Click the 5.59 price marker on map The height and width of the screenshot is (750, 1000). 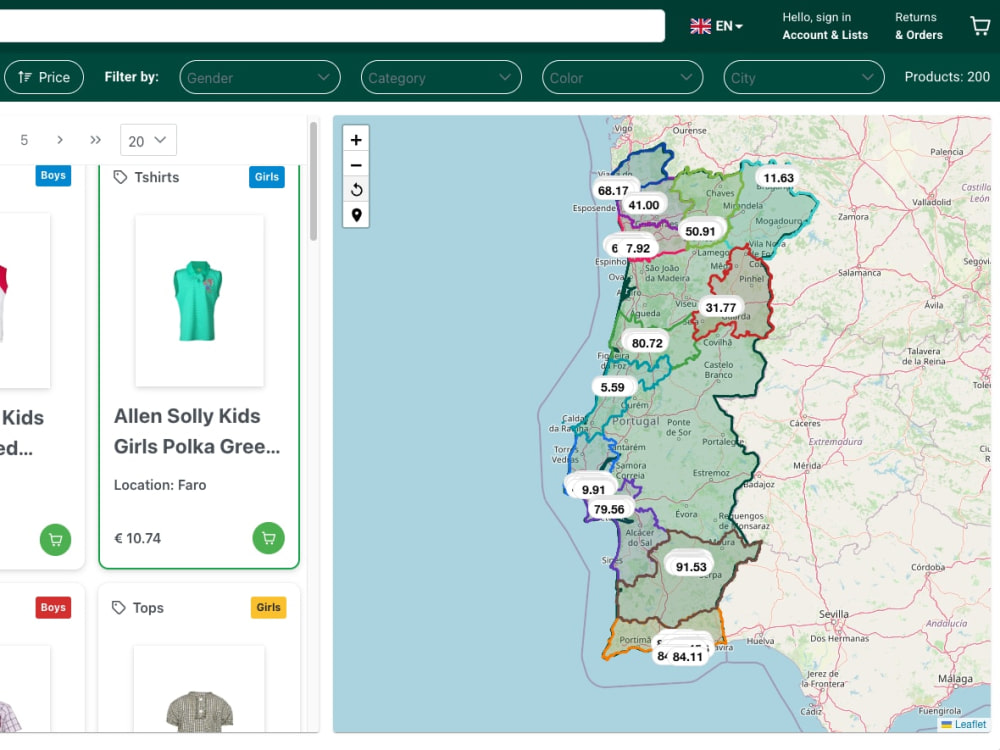612,387
